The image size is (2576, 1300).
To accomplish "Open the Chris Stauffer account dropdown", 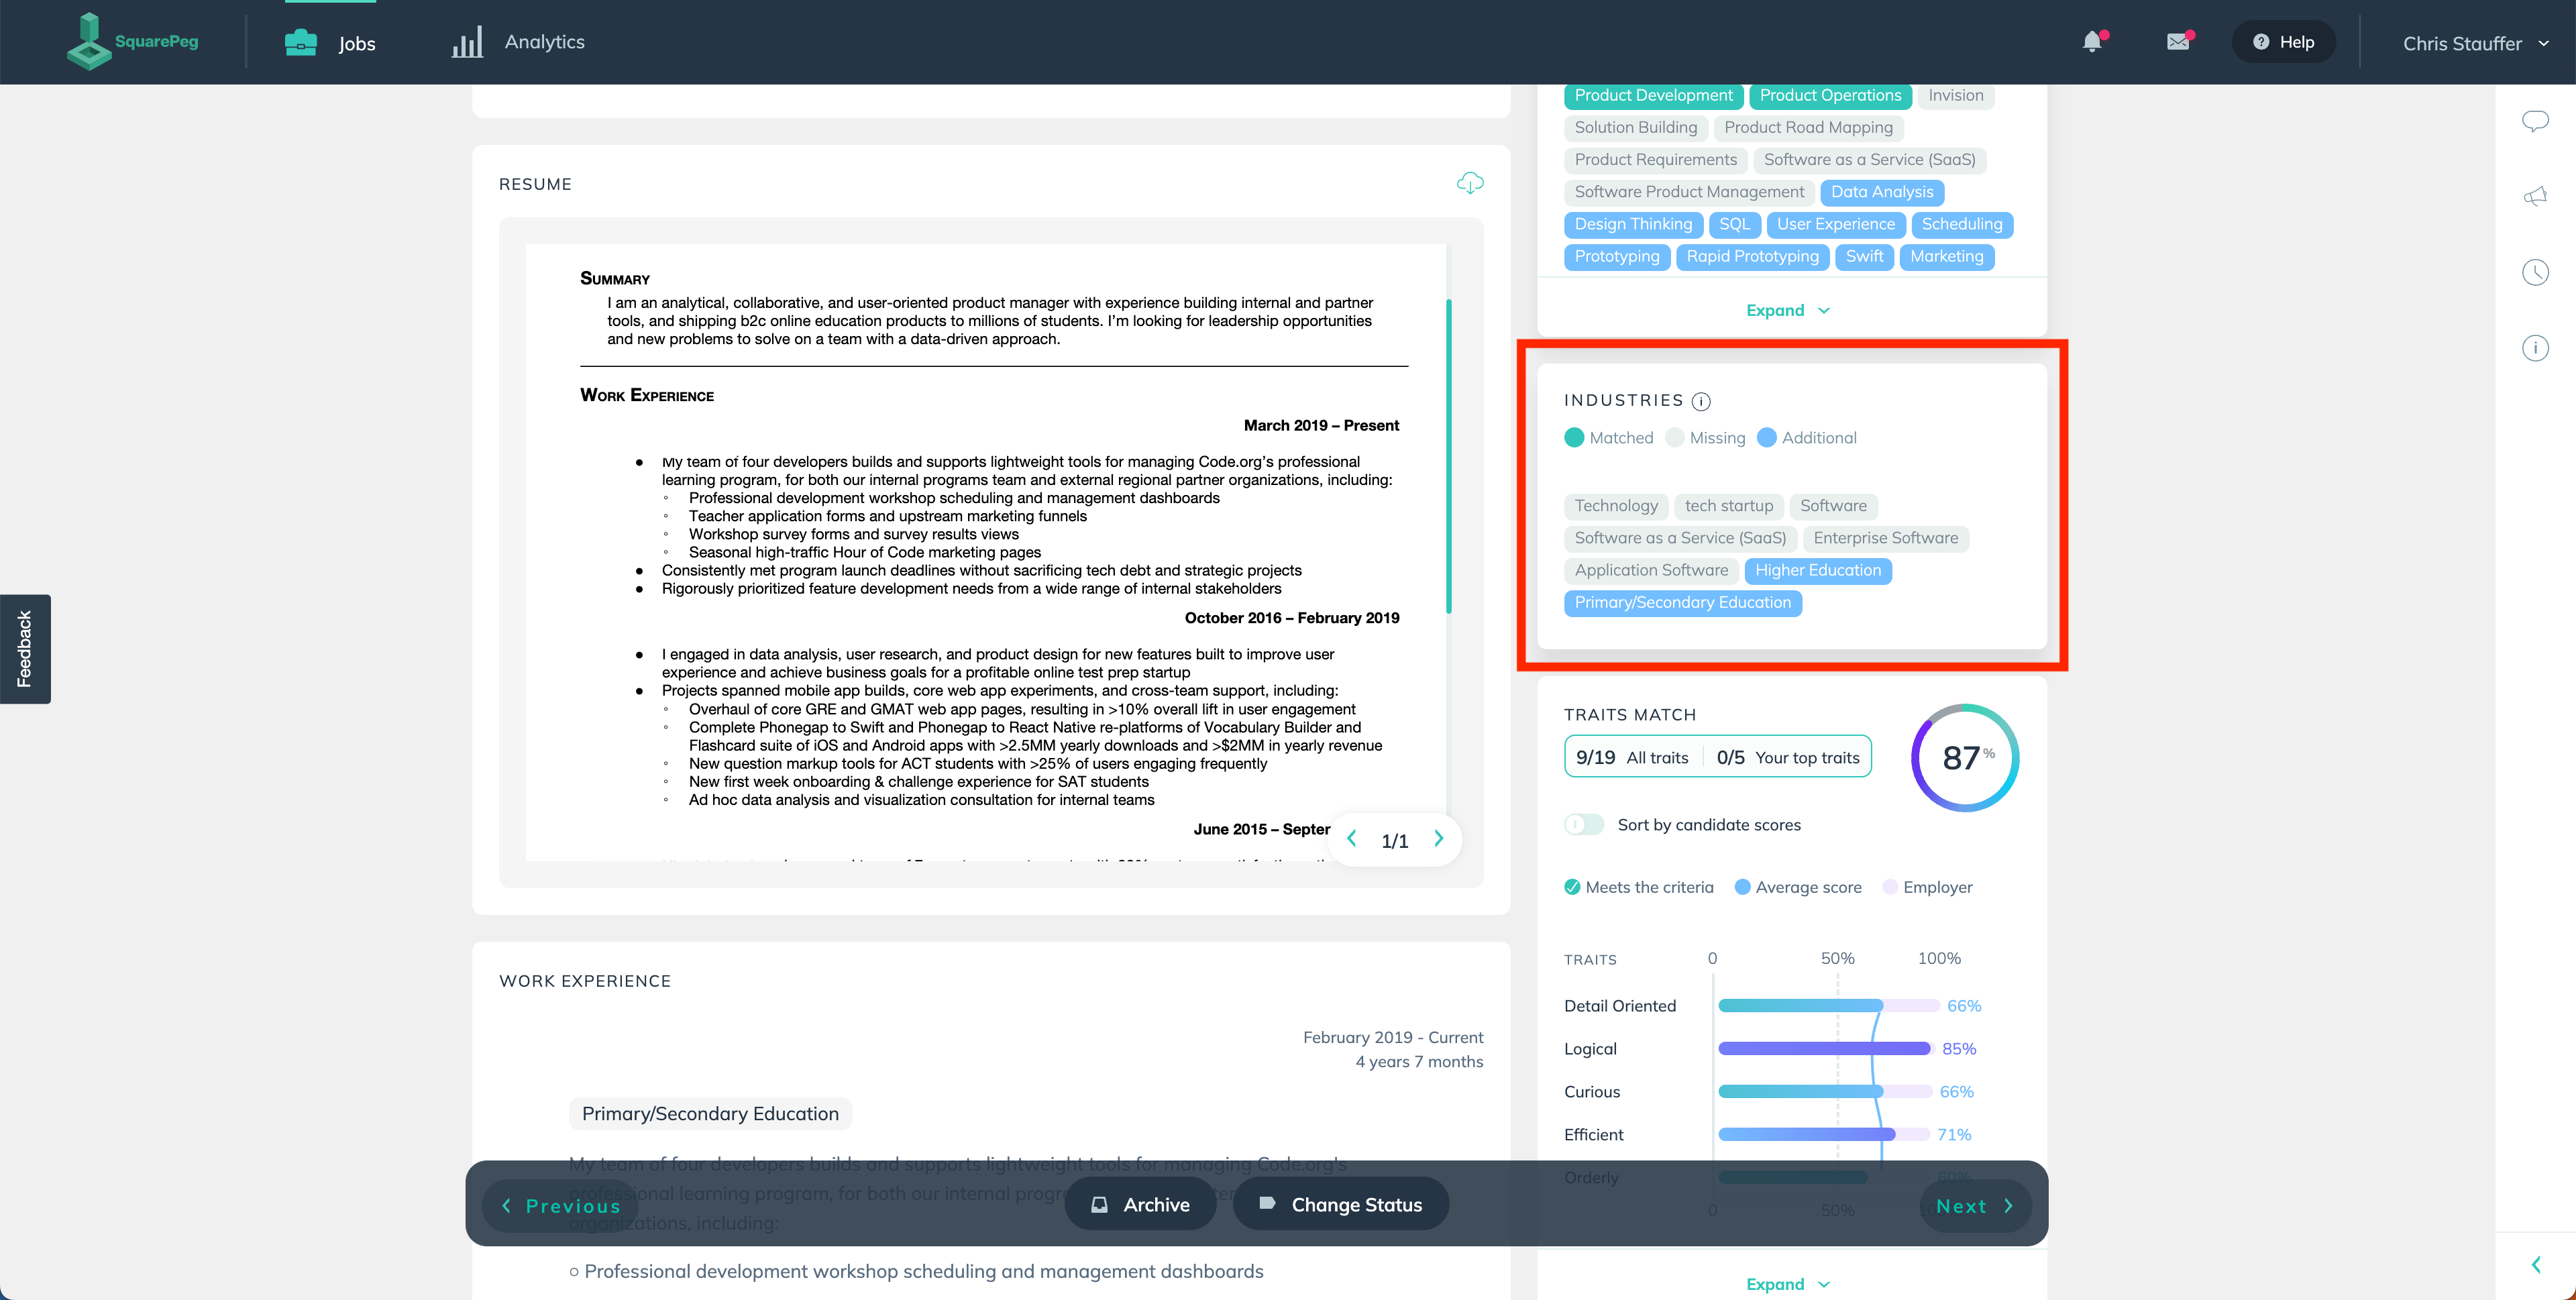I will click(x=2475, y=43).
